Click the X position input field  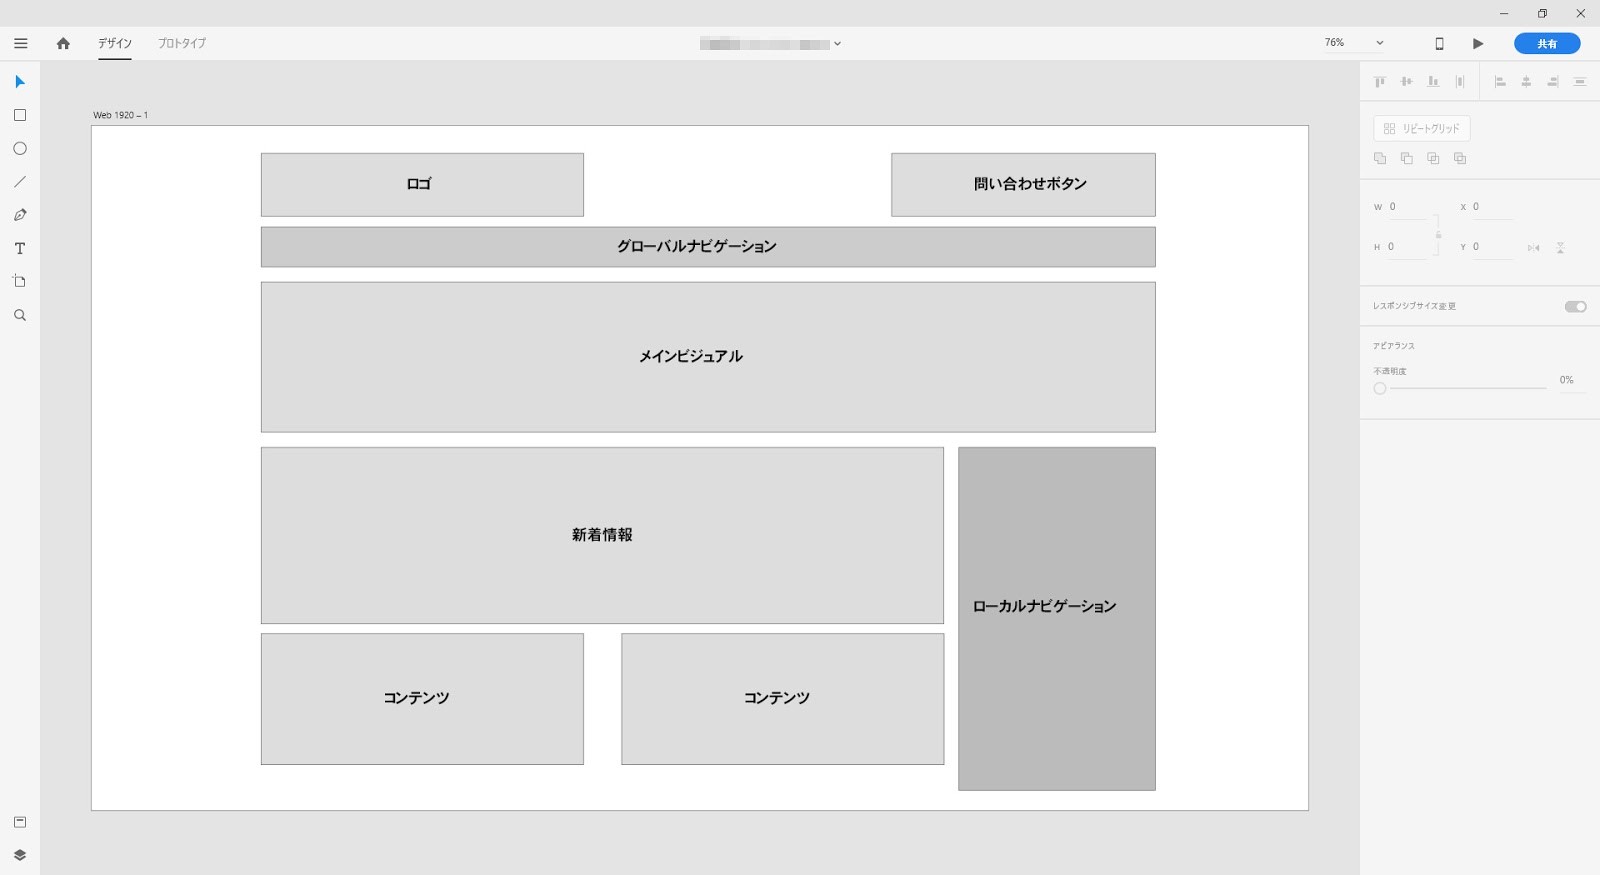pyautogui.click(x=1492, y=207)
